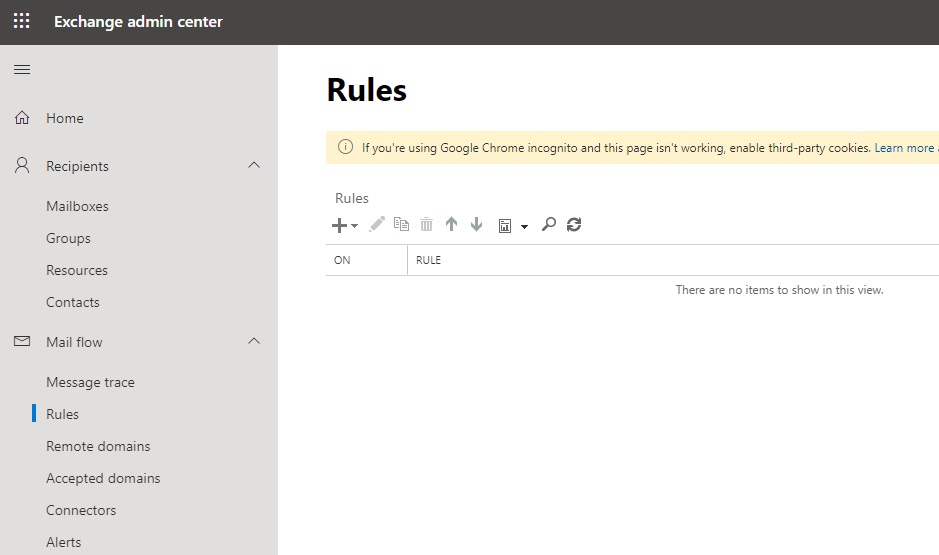Click the copy rule icon

click(x=402, y=225)
